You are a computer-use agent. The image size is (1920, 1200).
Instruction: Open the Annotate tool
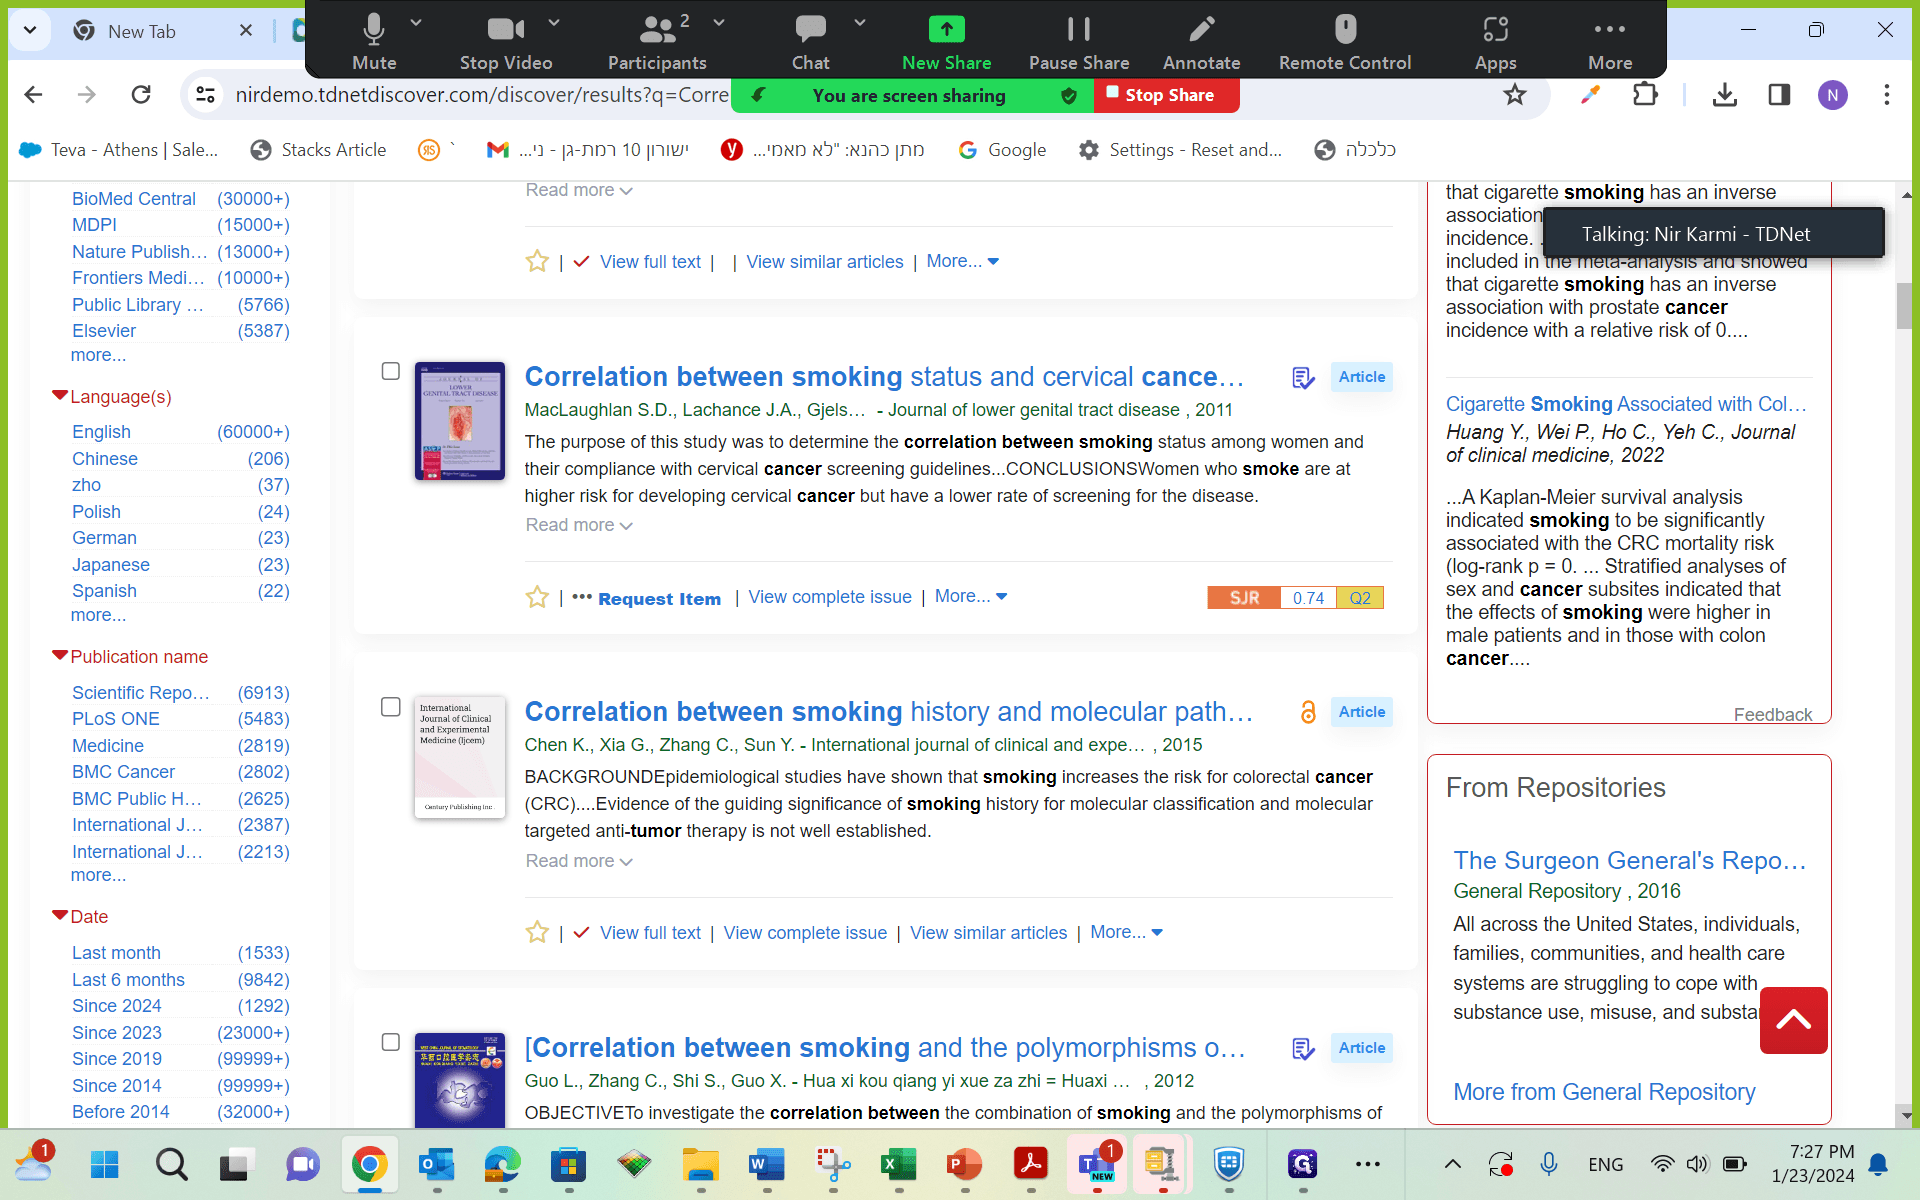[1201, 42]
